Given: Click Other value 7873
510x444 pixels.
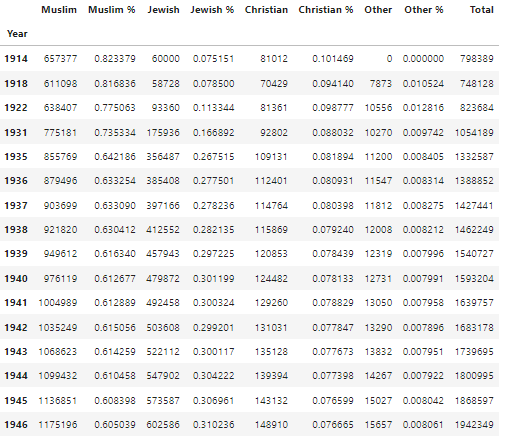Looking at the screenshot, I should [x=381, y=83].
